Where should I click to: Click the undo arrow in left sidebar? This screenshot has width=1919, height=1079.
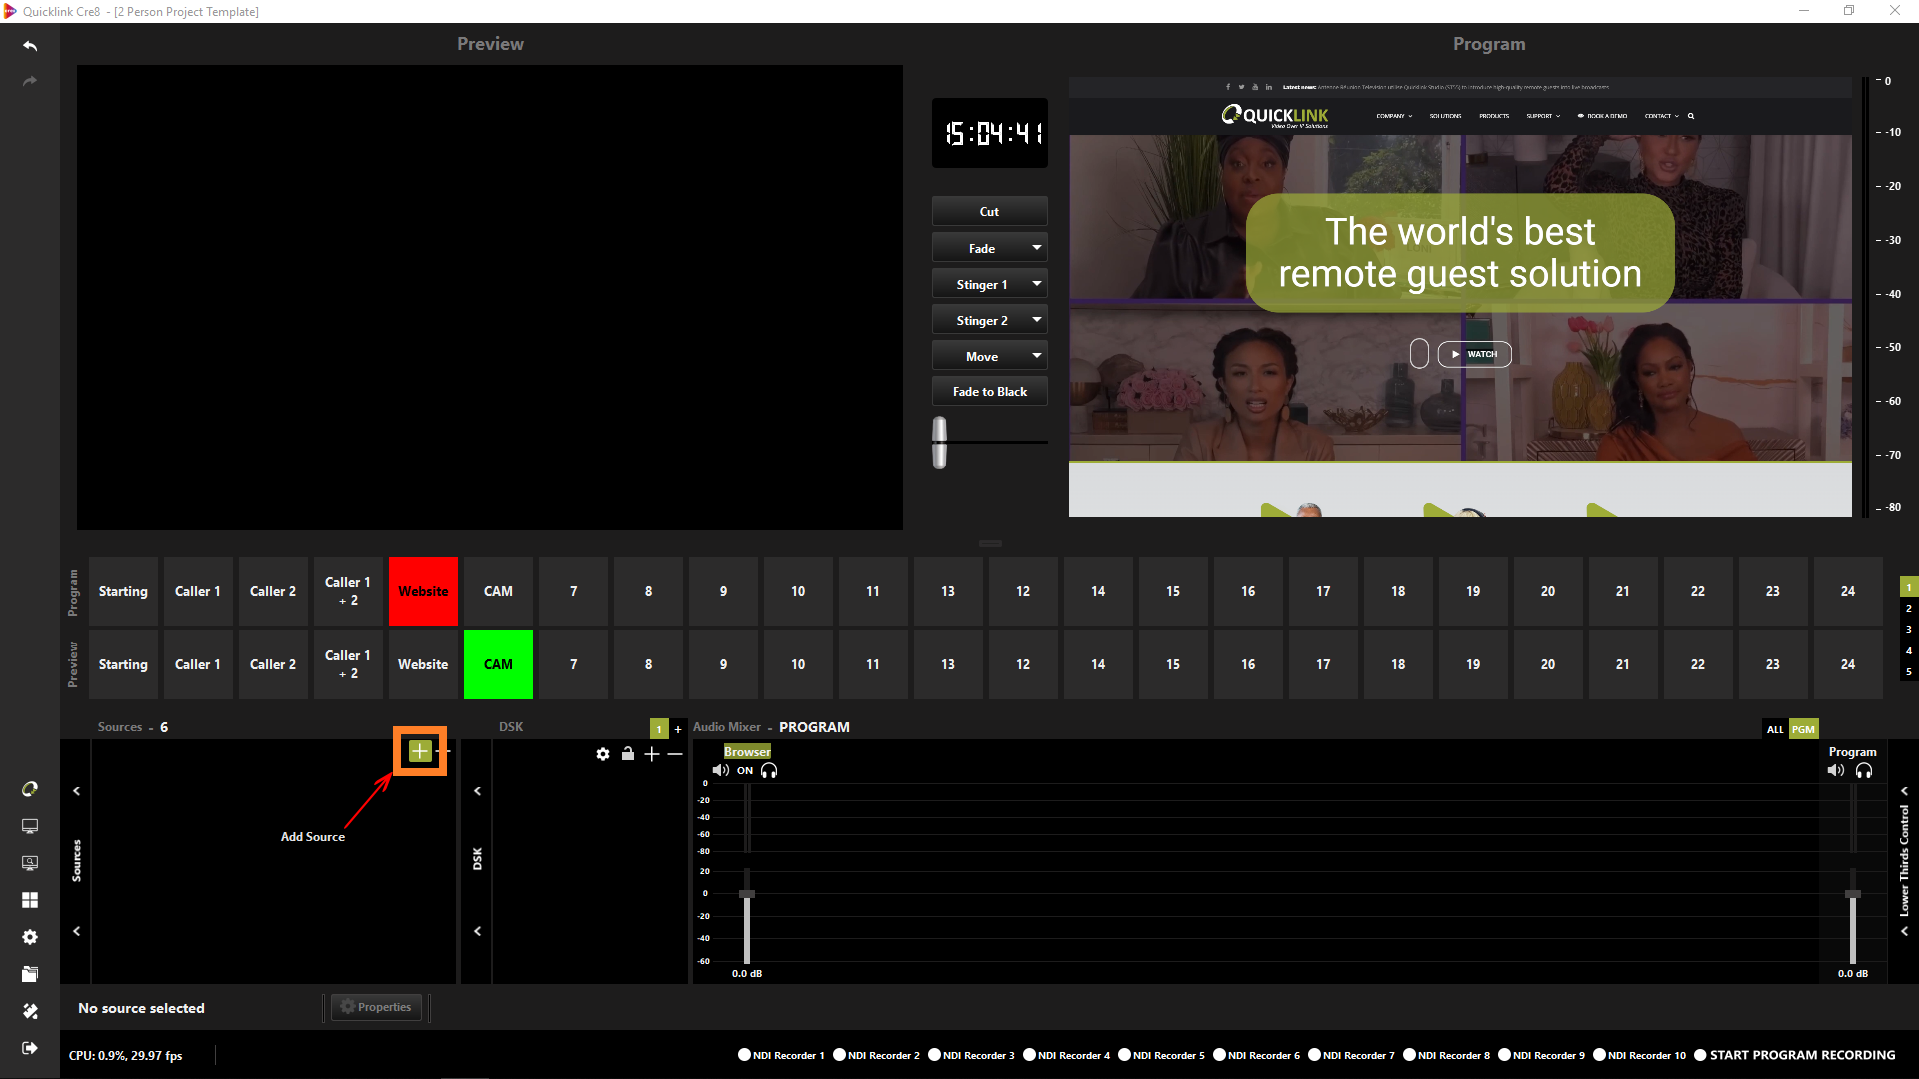[x=30, y=46]
